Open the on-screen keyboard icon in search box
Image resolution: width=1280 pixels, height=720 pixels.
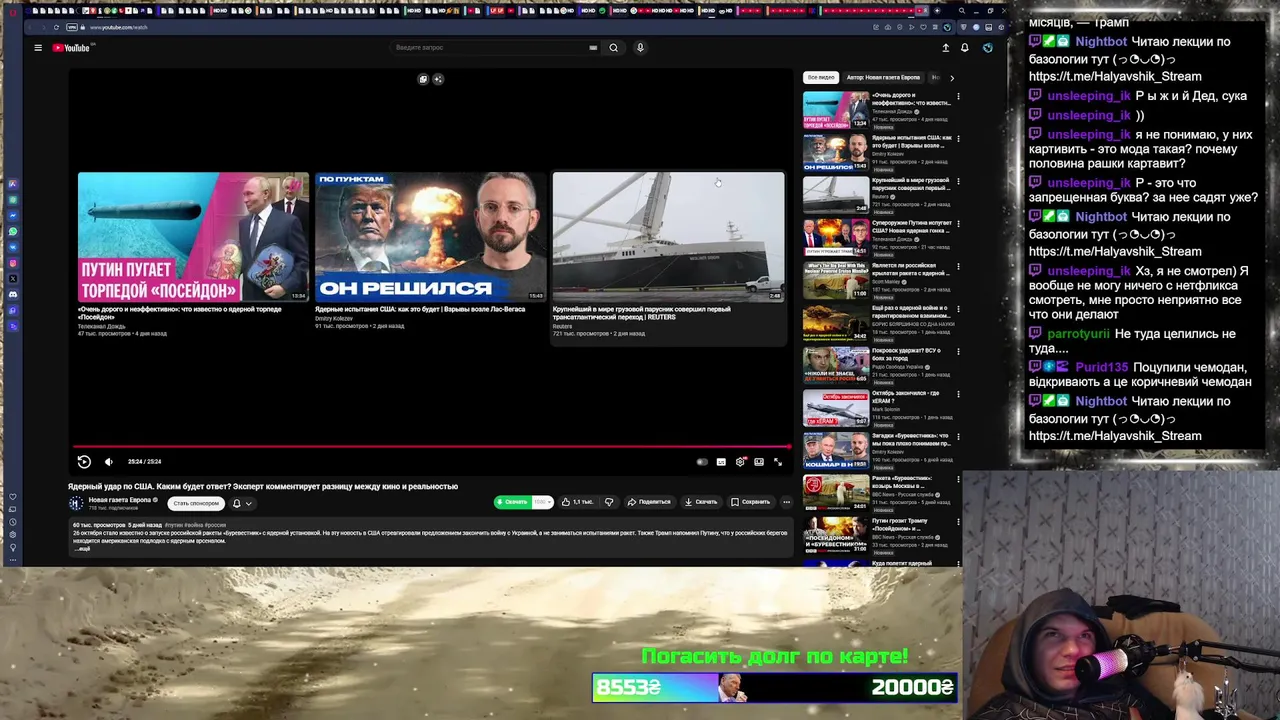[593, 48]
